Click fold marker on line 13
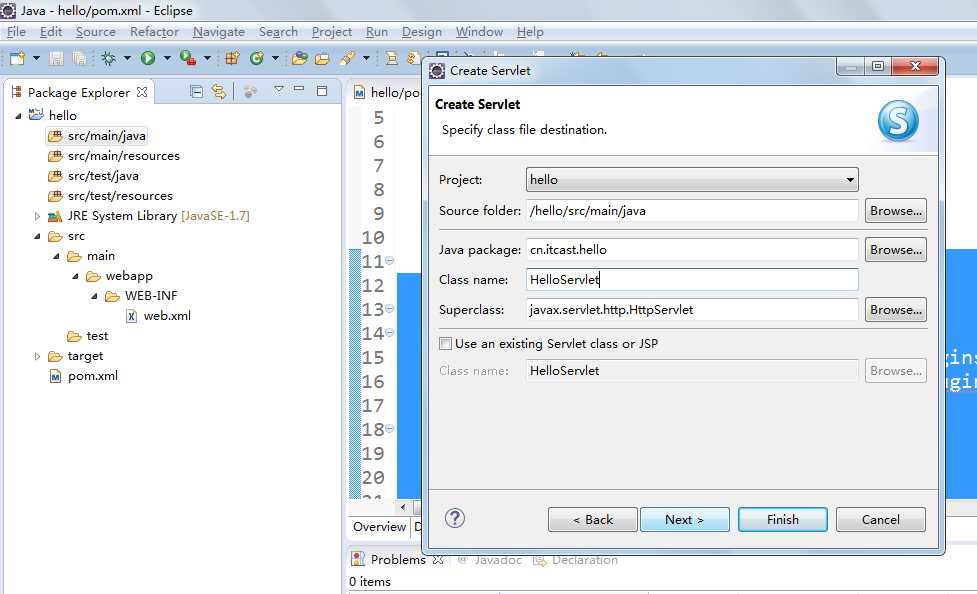This screenshot has width=977, height=594. (x=389, y=309)
